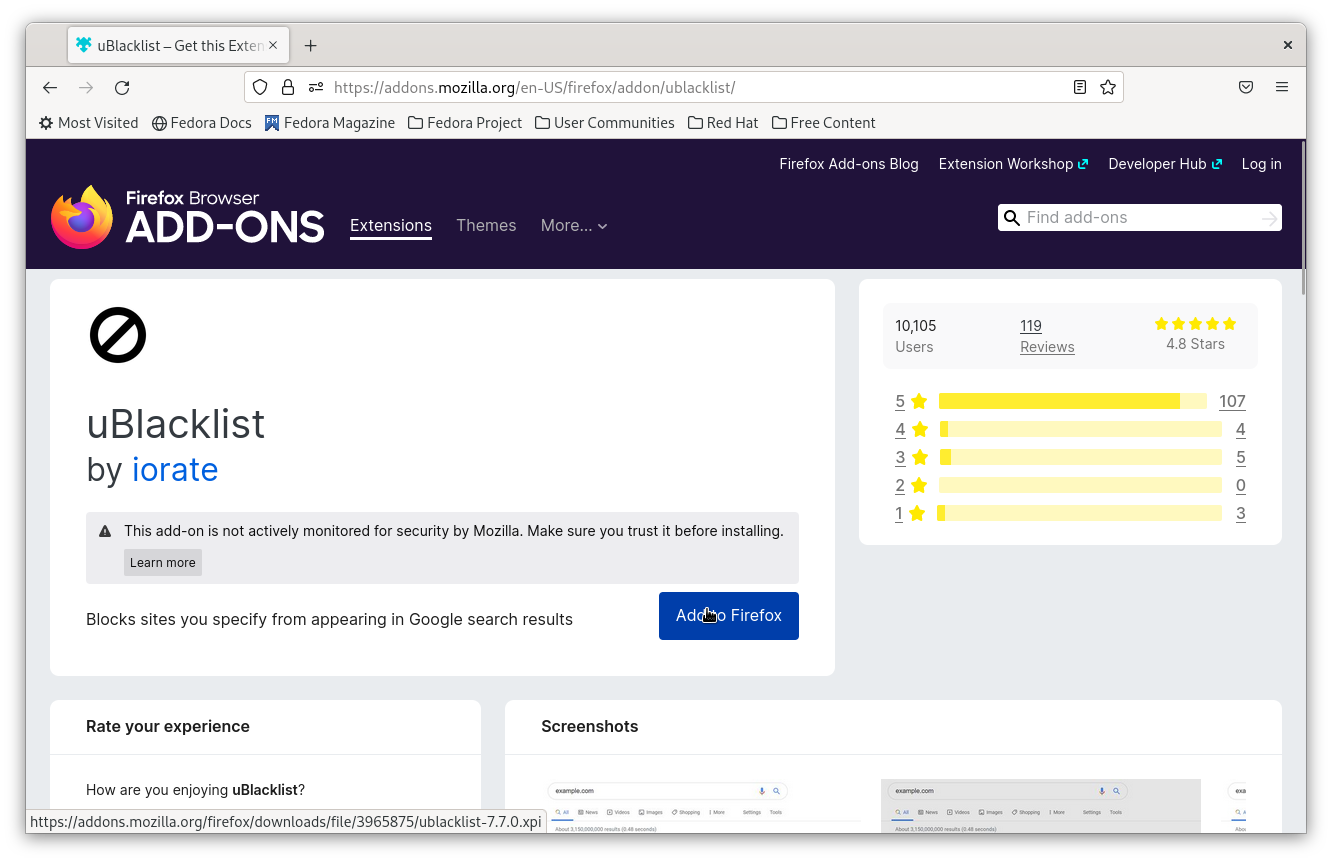Click the 5 star rating bar
This screenshot has width=1332, height=862.
coord(1073,401)
